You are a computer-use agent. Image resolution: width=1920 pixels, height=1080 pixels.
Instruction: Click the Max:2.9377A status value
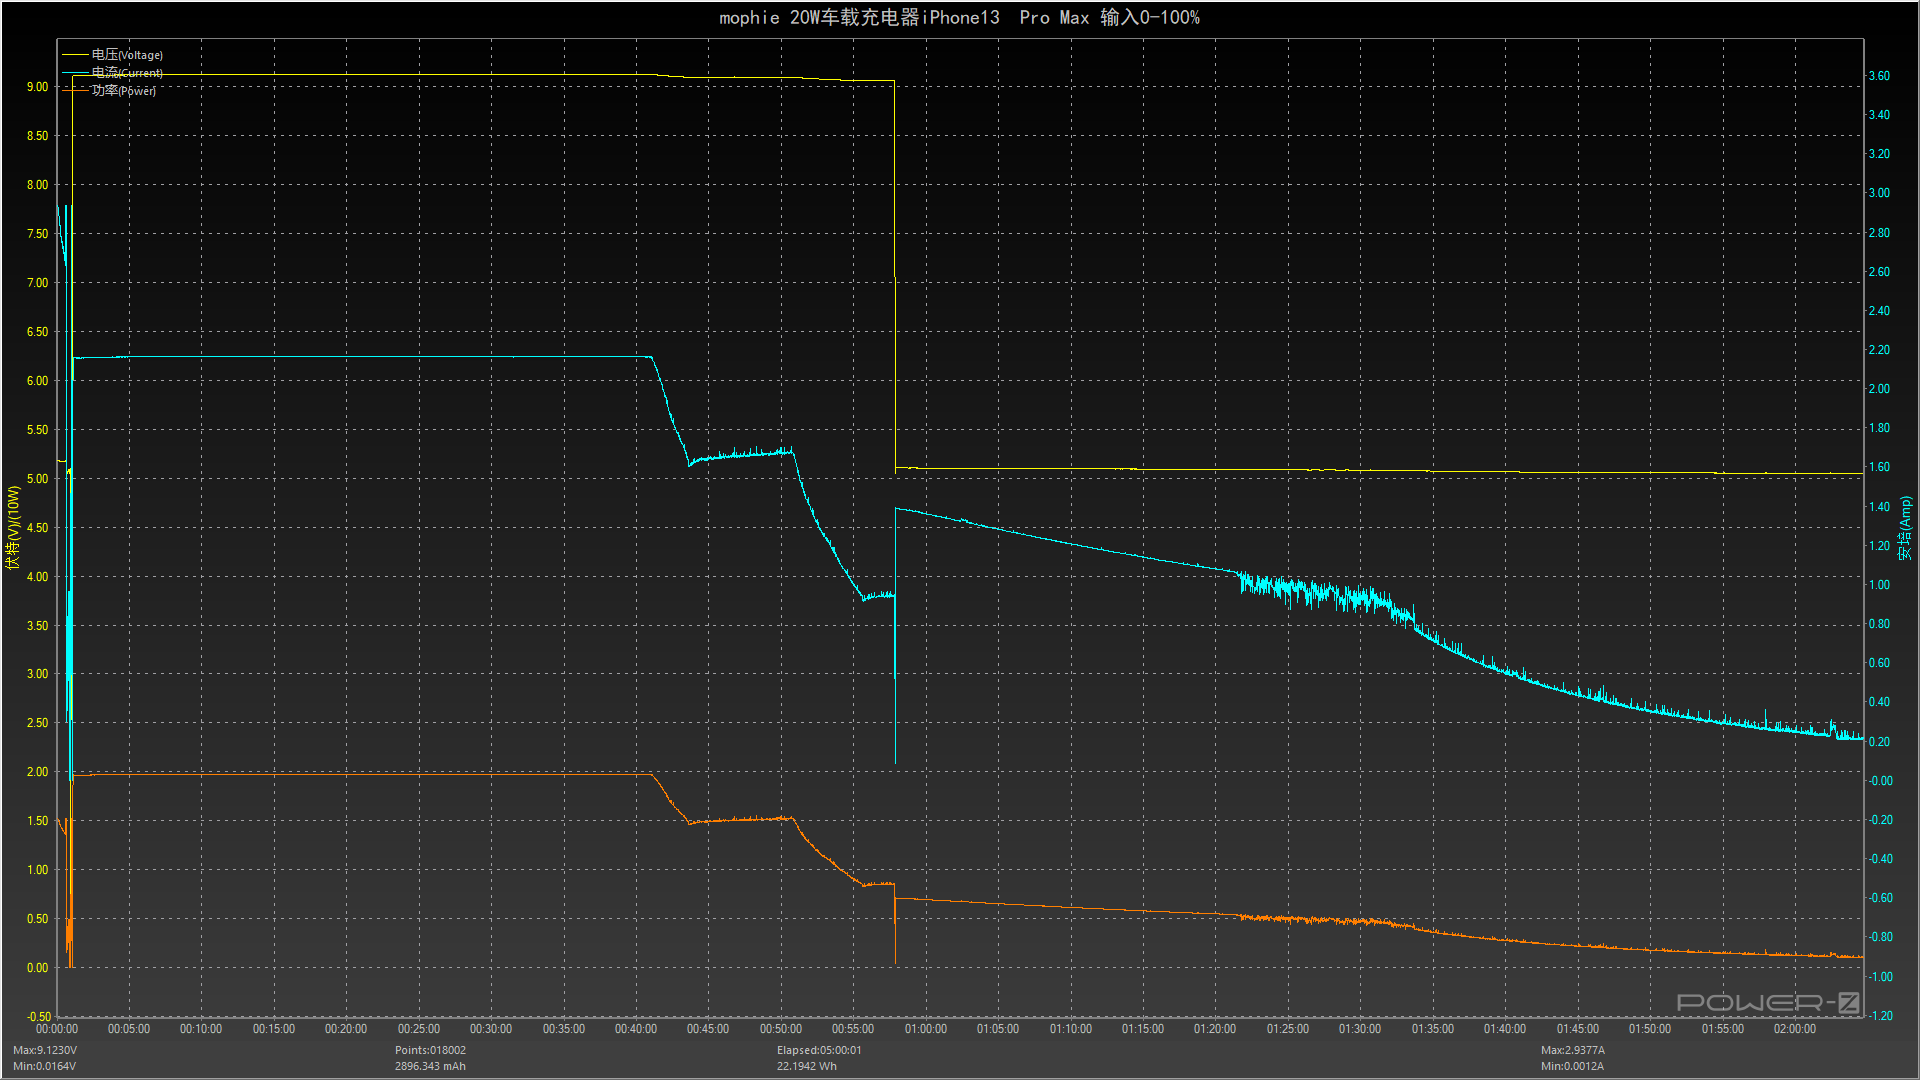pyautogui.click(x=1573, y=1050)
